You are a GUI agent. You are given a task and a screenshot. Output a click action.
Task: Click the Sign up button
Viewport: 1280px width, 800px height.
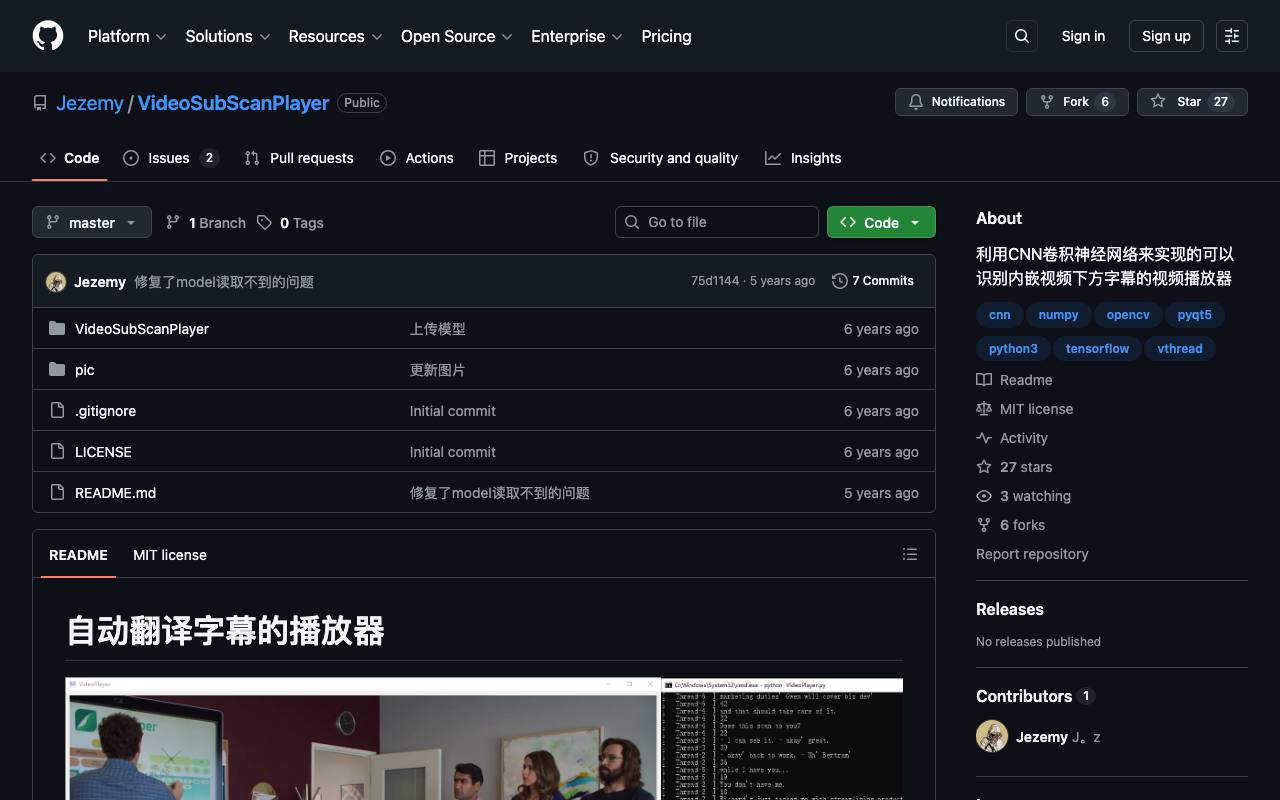1166,36
